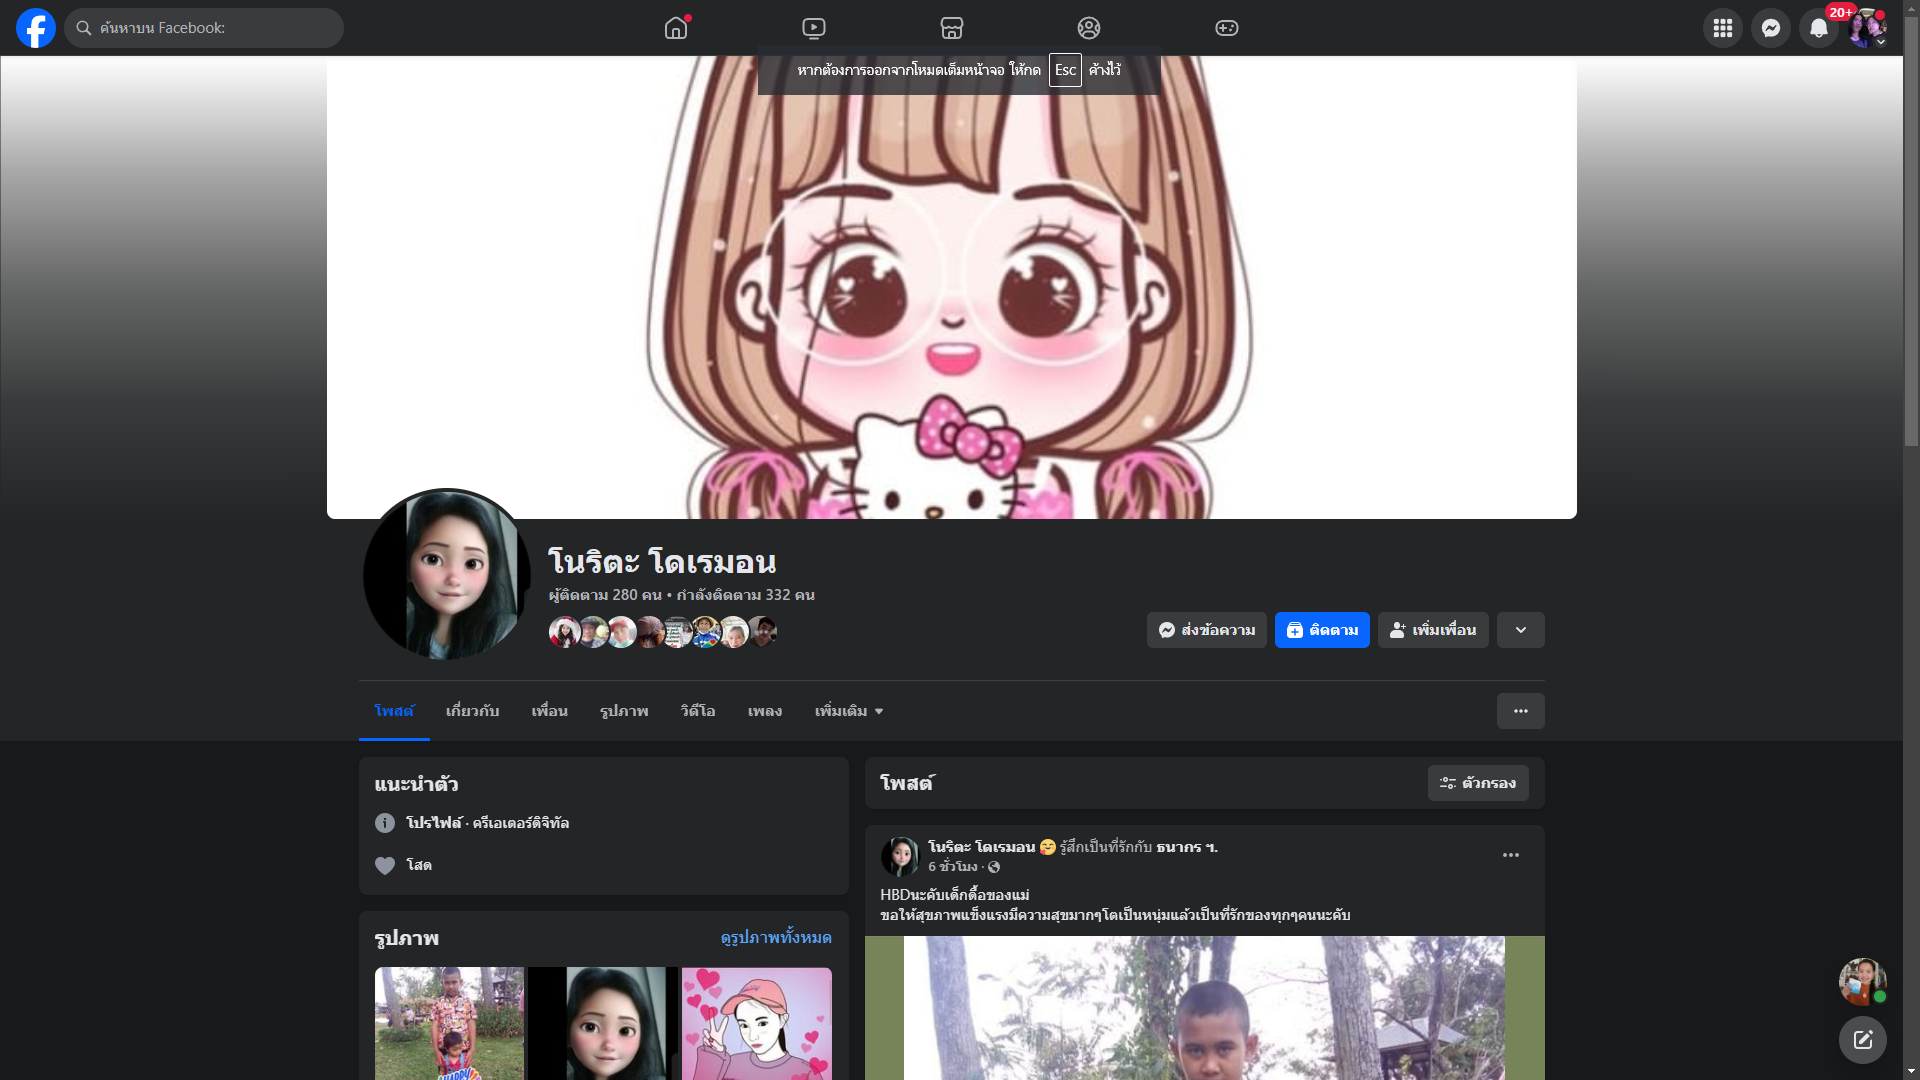Click the blue ติดตาม follow button
Image resolution: width=1920 pixels, height=1080 pixels.
pyautogui.click(x=1322, y=630)
